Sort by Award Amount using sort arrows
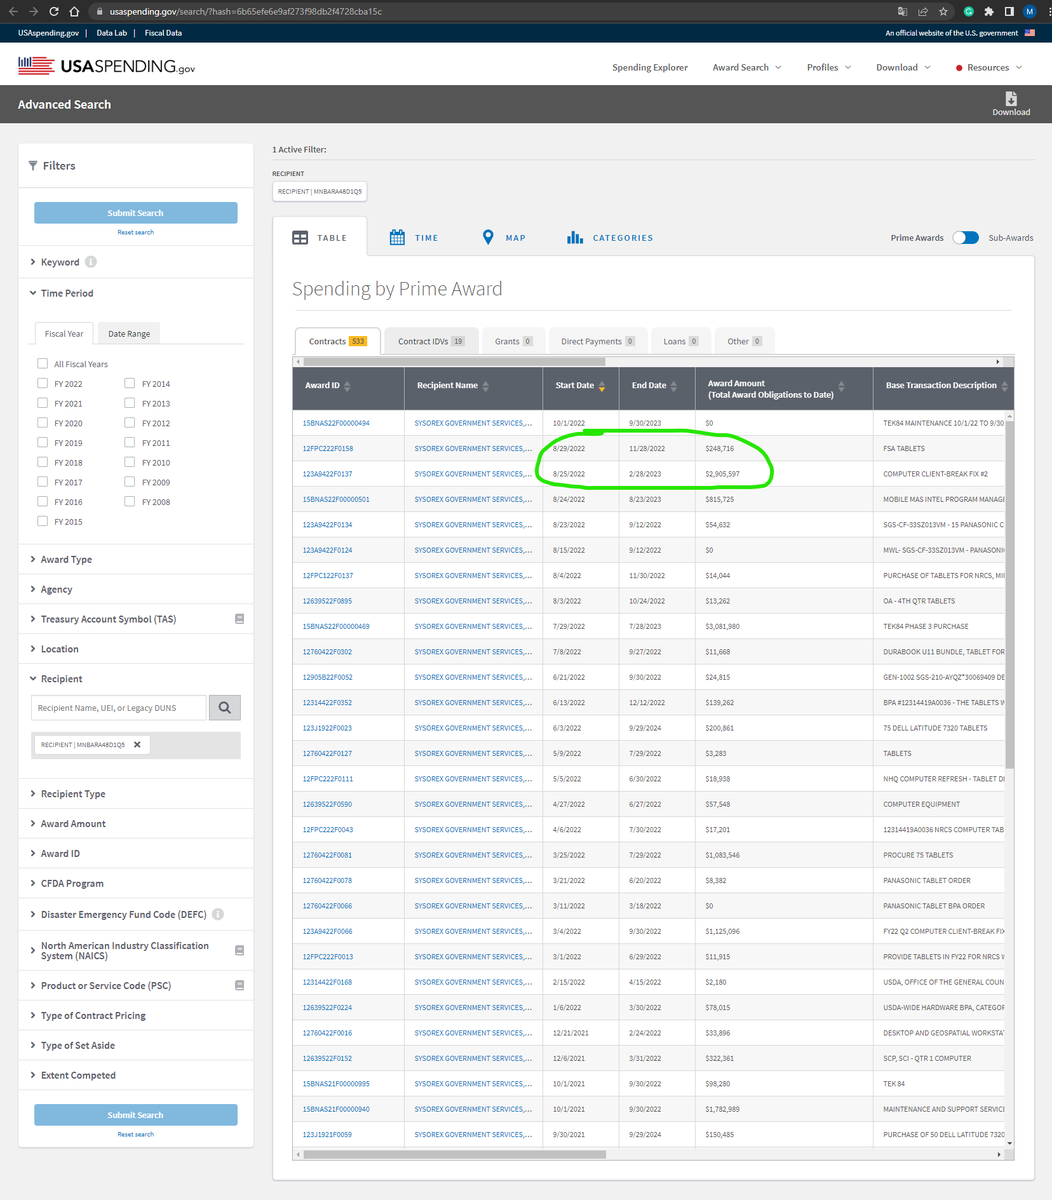The height and width of the screenshot is (1200, 1052). [x=841, y=386]
